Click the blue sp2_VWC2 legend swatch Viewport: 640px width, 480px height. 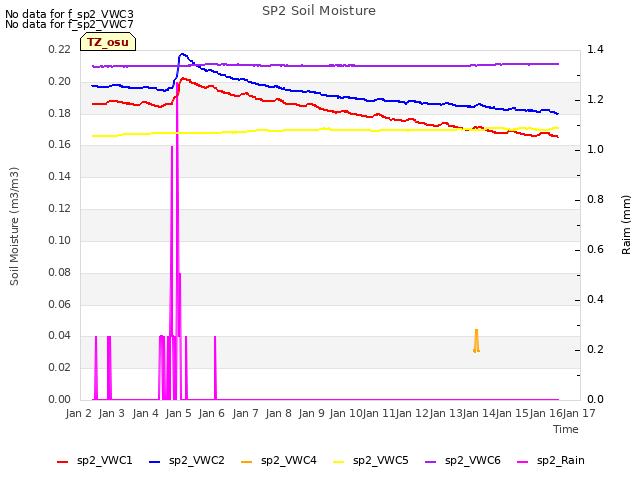tap(155, 462)
